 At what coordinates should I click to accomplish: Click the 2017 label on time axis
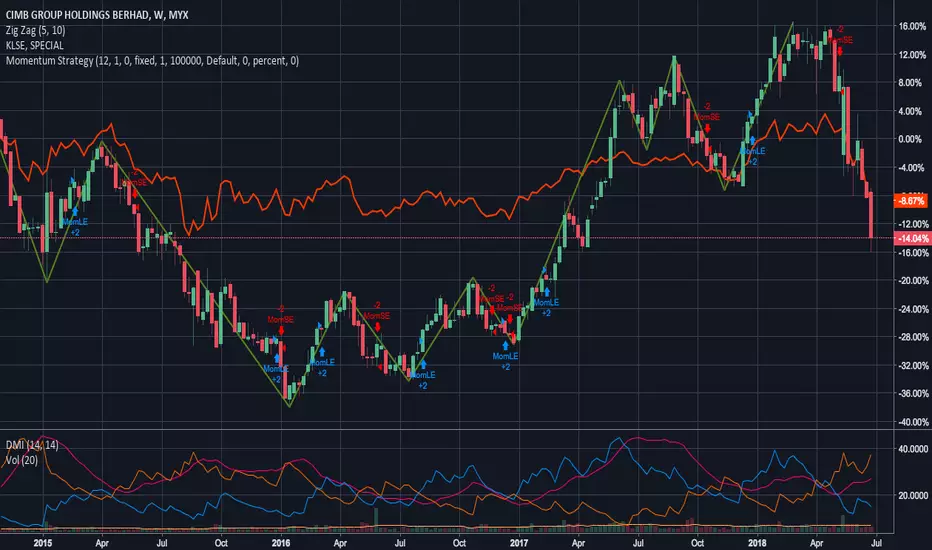pyautogui.click(x=519, y=543)
